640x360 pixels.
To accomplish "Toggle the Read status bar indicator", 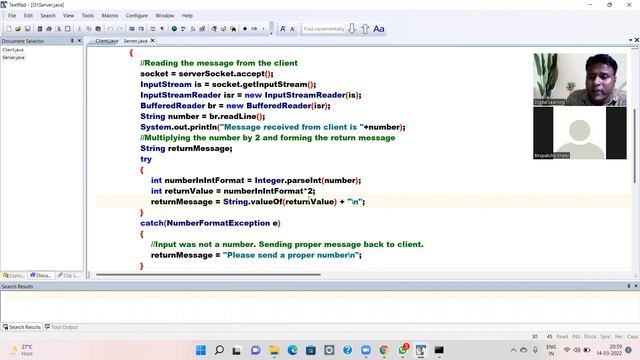I will click(562, 337).
